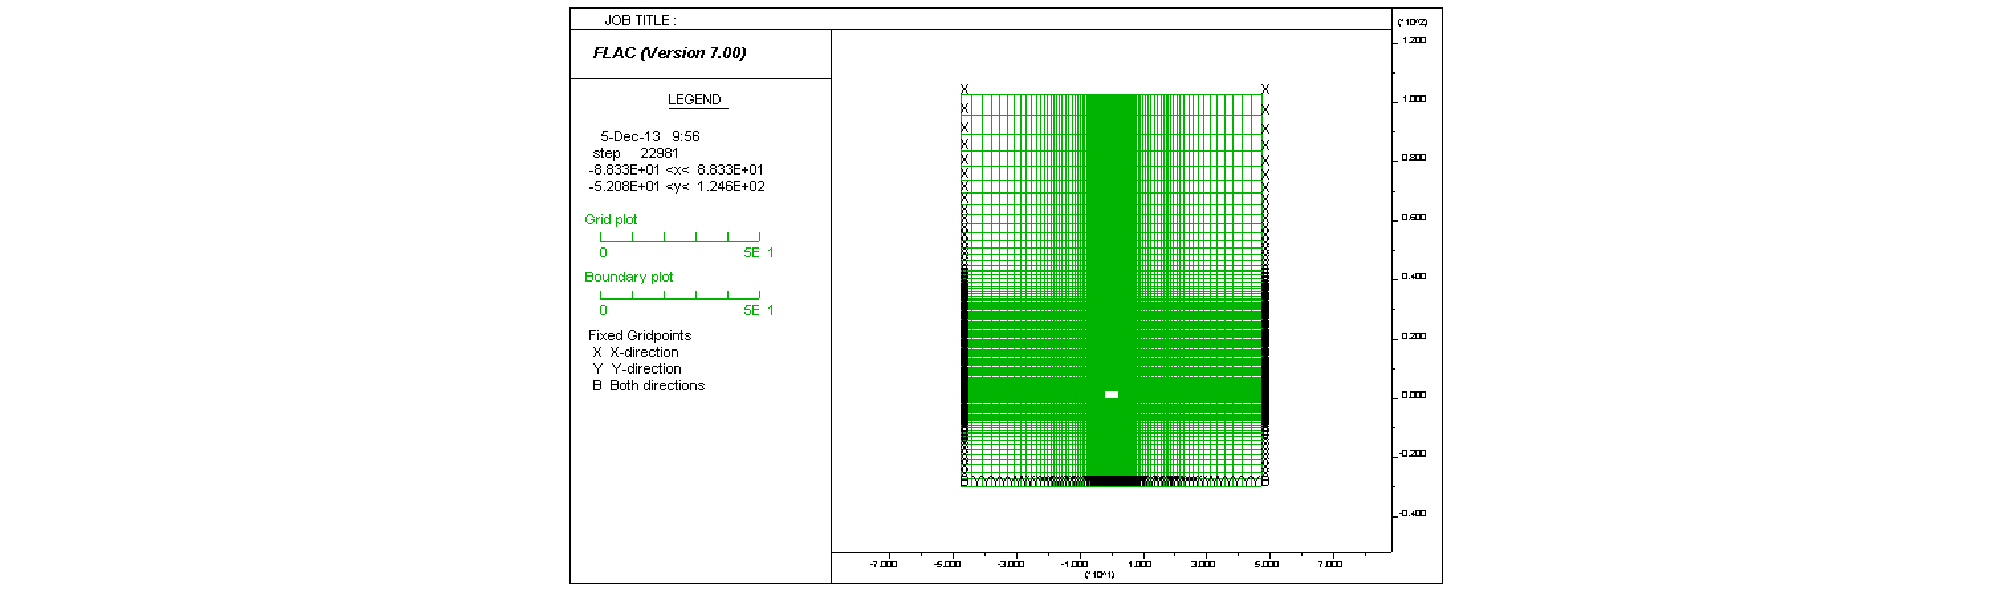Click the step 22981 text
The width and height of the screenshot is (2008, 595).
click(x=635, y=153)
